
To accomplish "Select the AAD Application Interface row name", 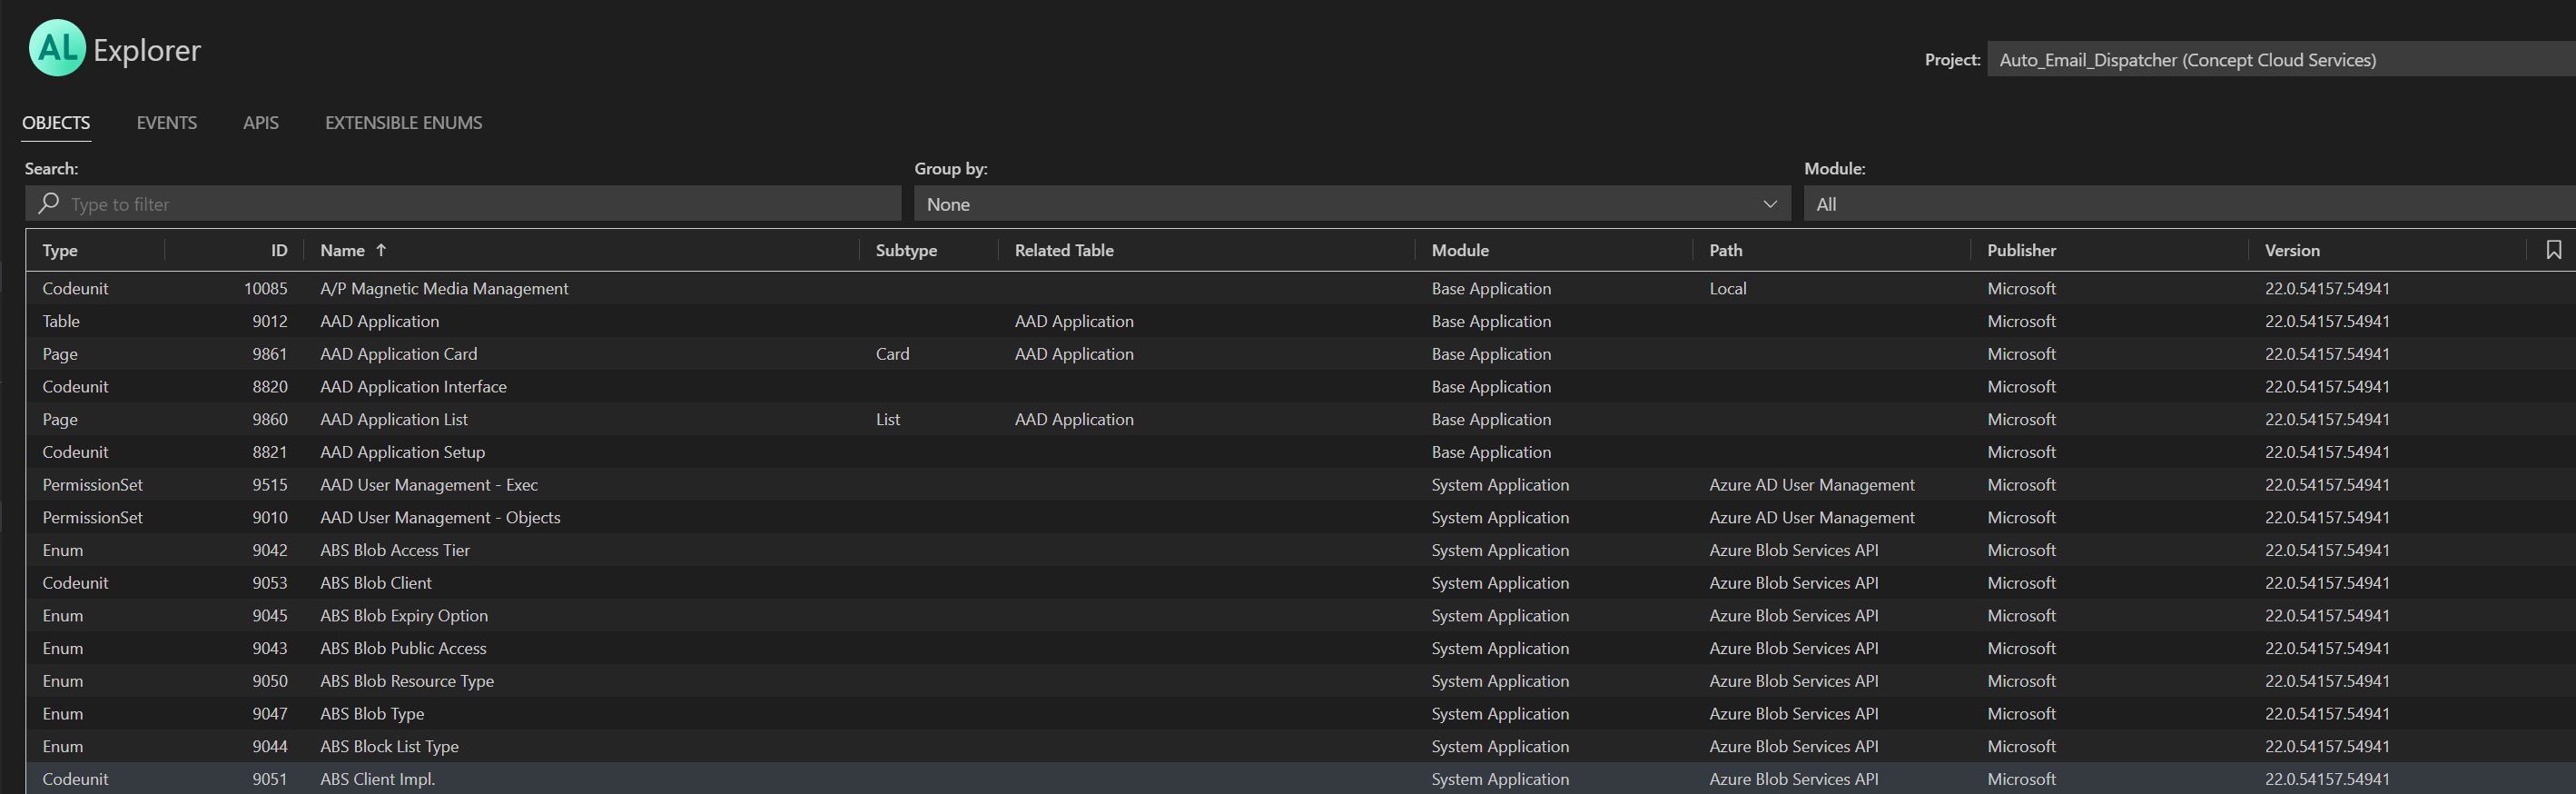I will tap(413, 387).
